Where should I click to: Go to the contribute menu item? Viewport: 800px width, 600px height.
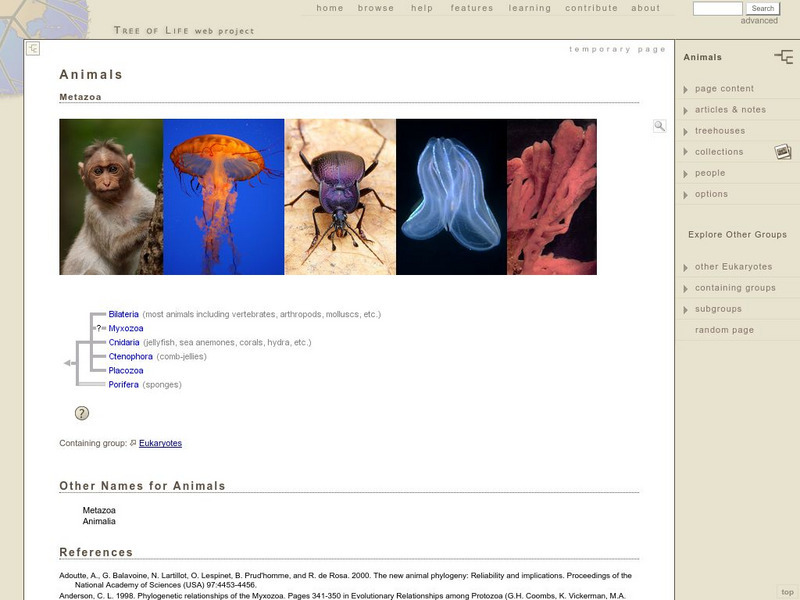click(591, 8)
